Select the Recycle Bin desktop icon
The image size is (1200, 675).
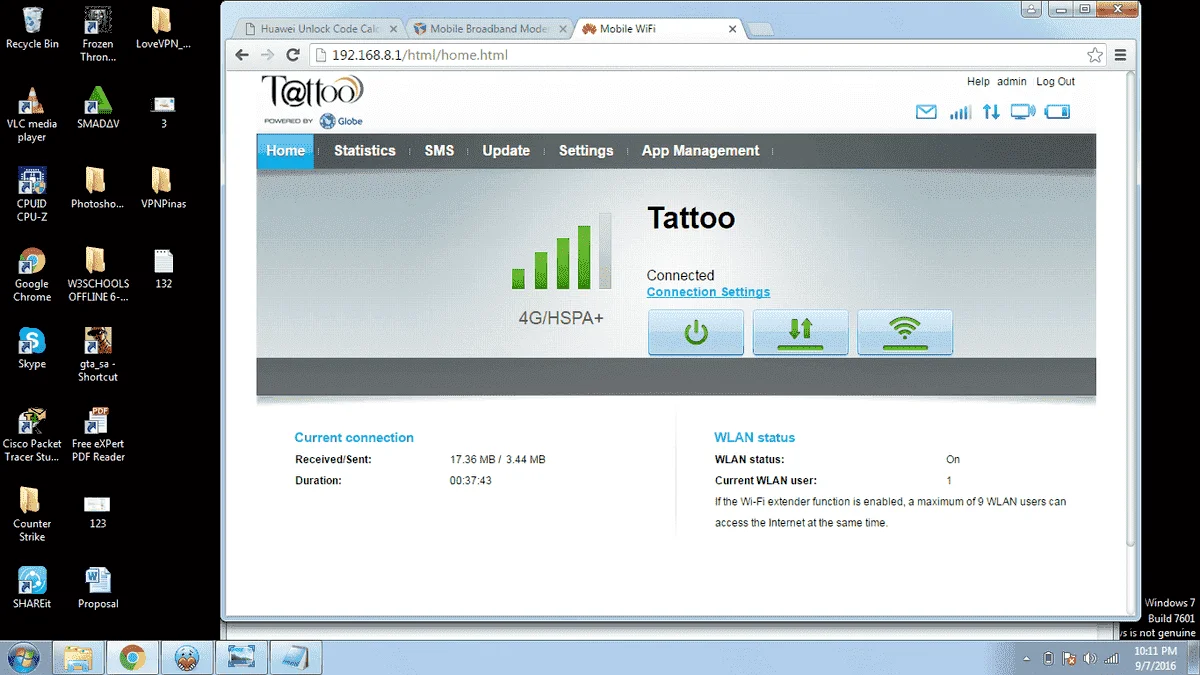pos(32,27)
